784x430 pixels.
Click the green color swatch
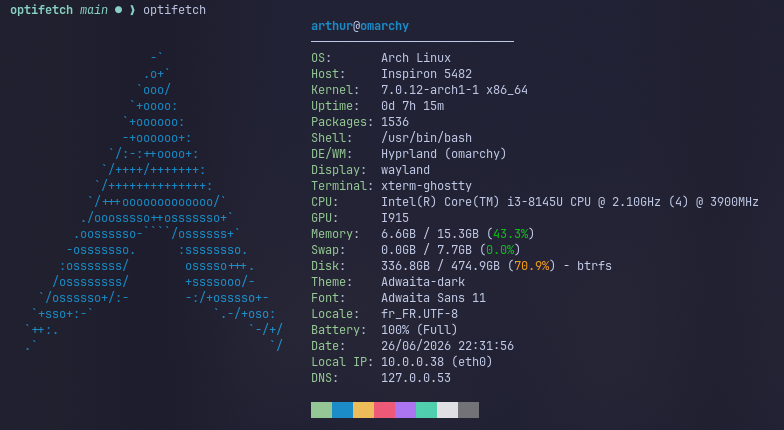[322, 410]
